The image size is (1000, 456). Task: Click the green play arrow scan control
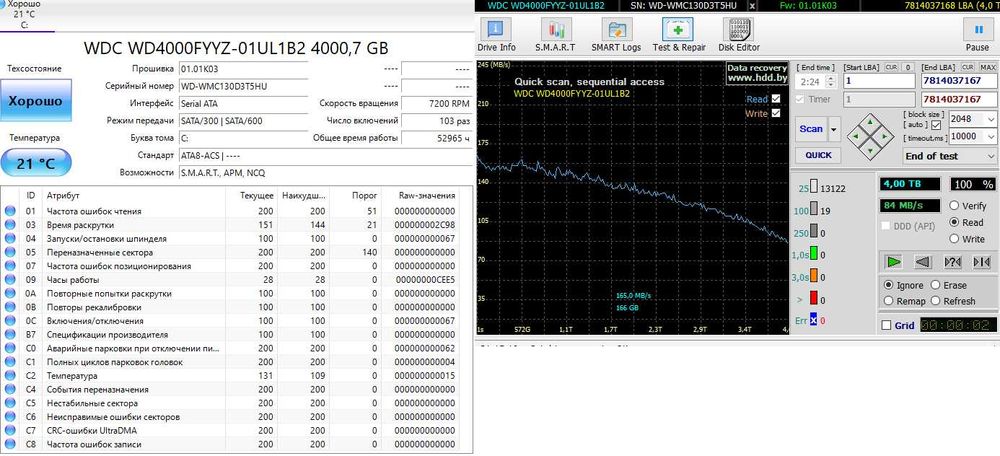894,261
